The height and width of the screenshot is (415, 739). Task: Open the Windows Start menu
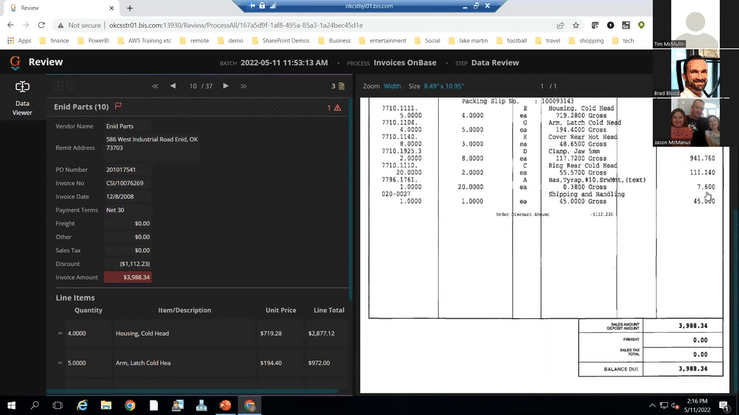(10, 405)
